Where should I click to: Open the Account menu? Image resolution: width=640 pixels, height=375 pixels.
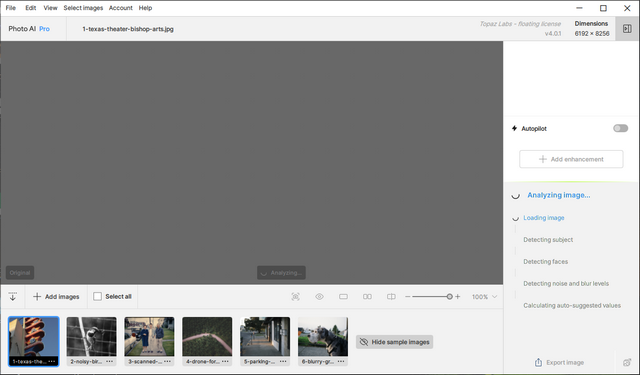point(120,8)
